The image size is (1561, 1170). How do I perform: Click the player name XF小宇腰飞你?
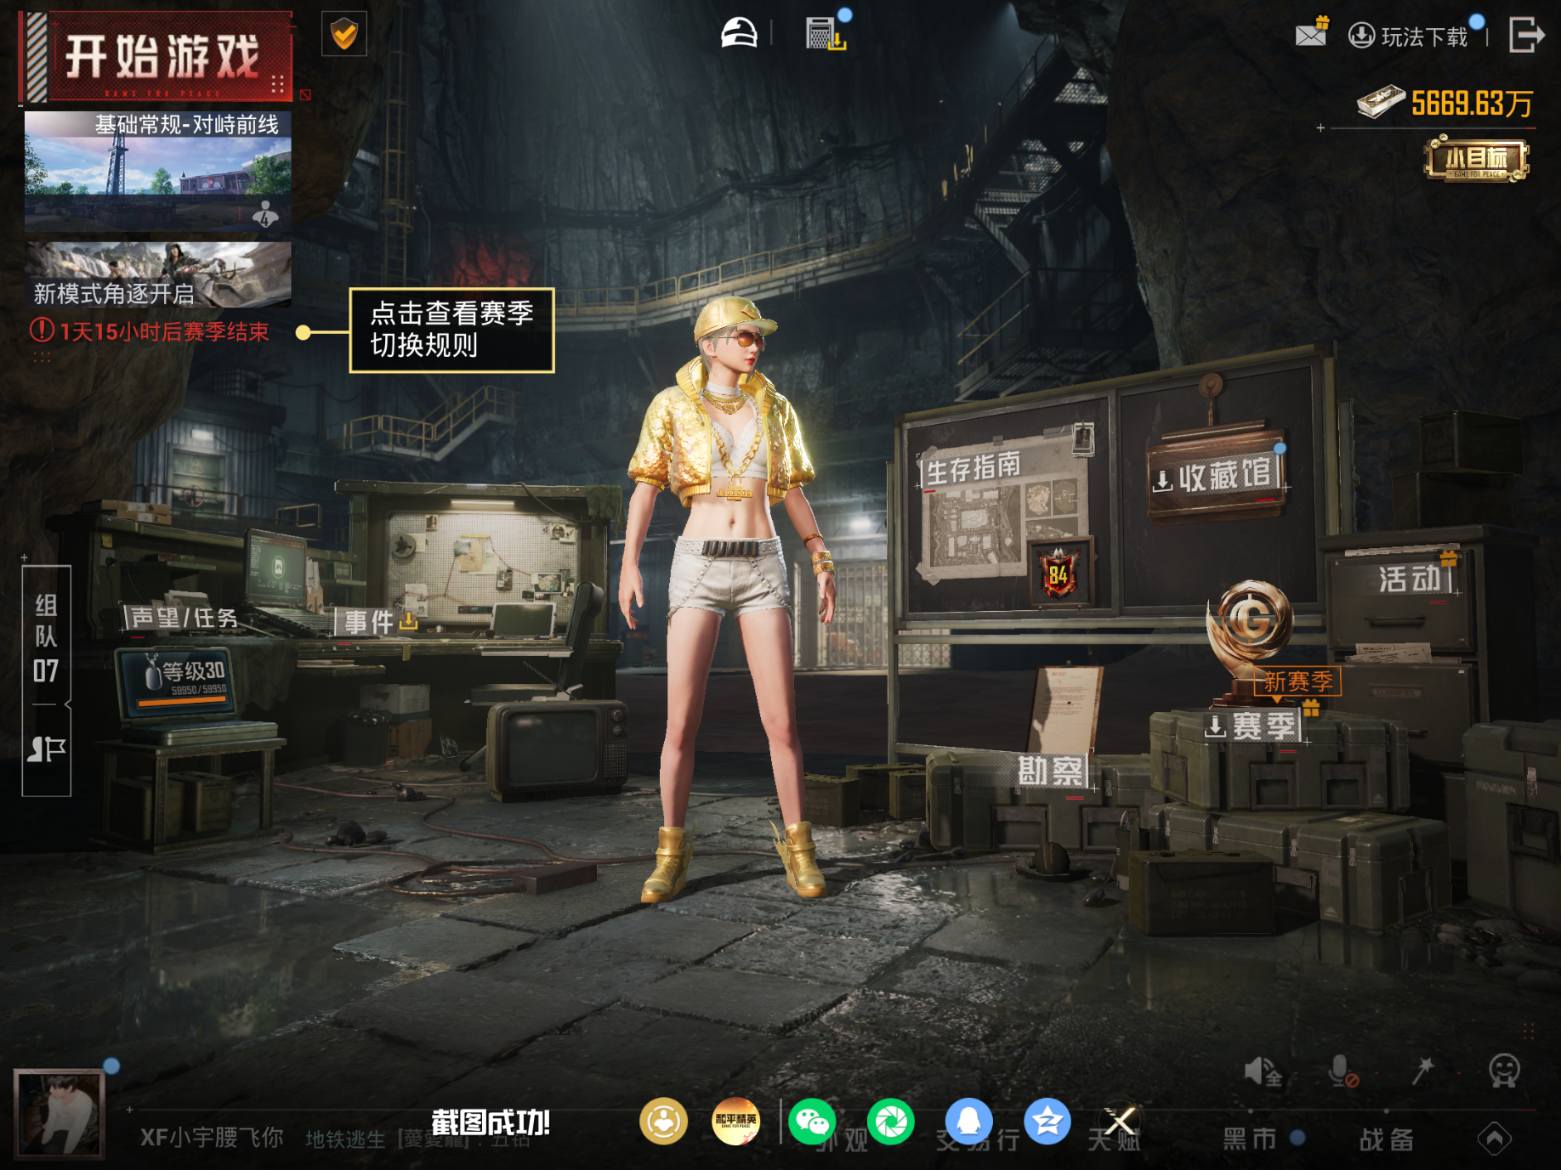(x=211, y=1138)
